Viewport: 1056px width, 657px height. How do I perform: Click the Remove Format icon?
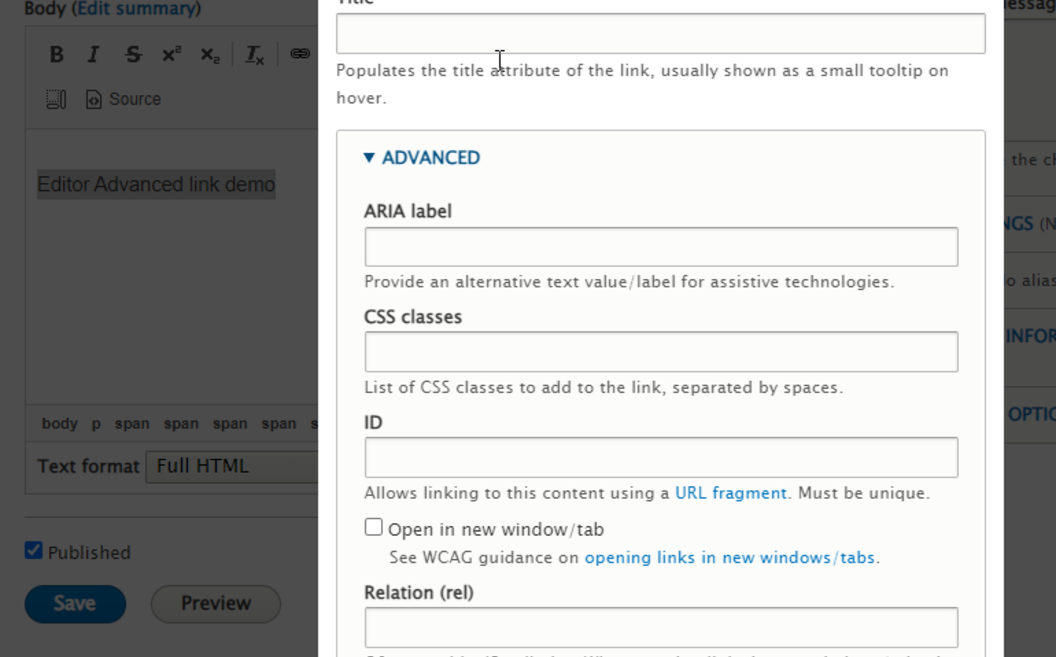pyautogui.click(x=252, y=55)
